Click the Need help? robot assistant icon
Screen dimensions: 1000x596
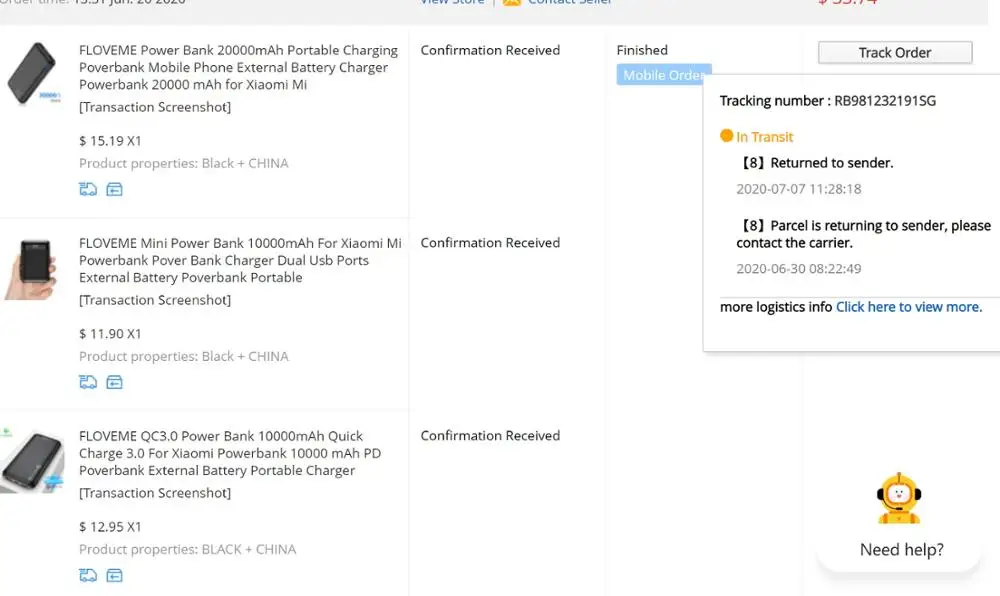click(x=899, y=498)
